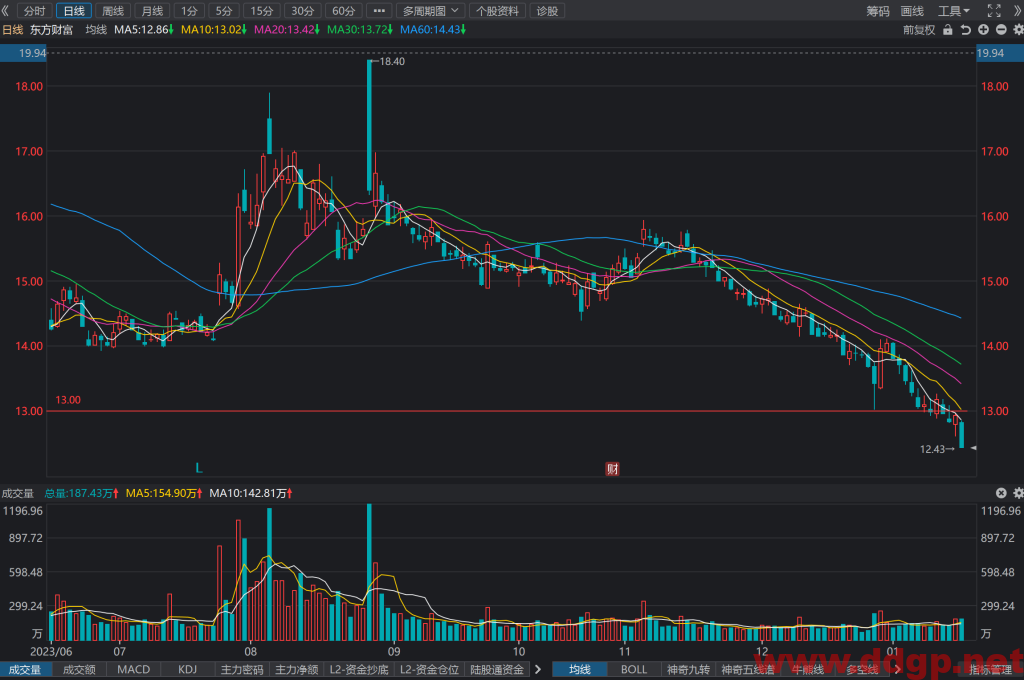Switch sub-chart to KDJ

(x=187, y=670)
